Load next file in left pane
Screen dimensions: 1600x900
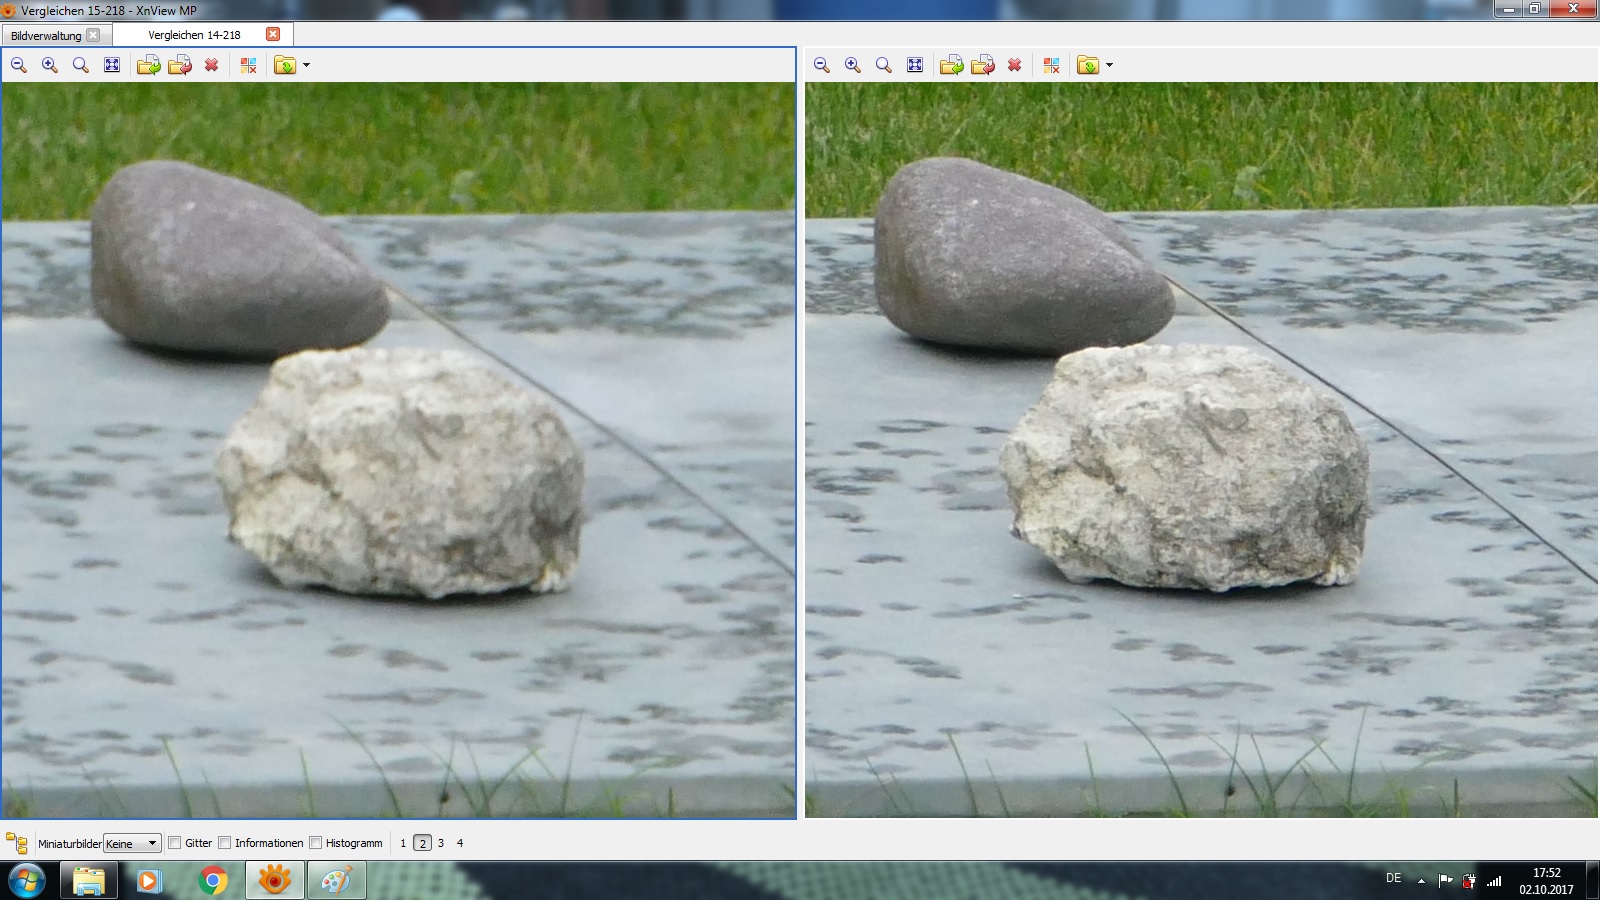pos(149,65)
